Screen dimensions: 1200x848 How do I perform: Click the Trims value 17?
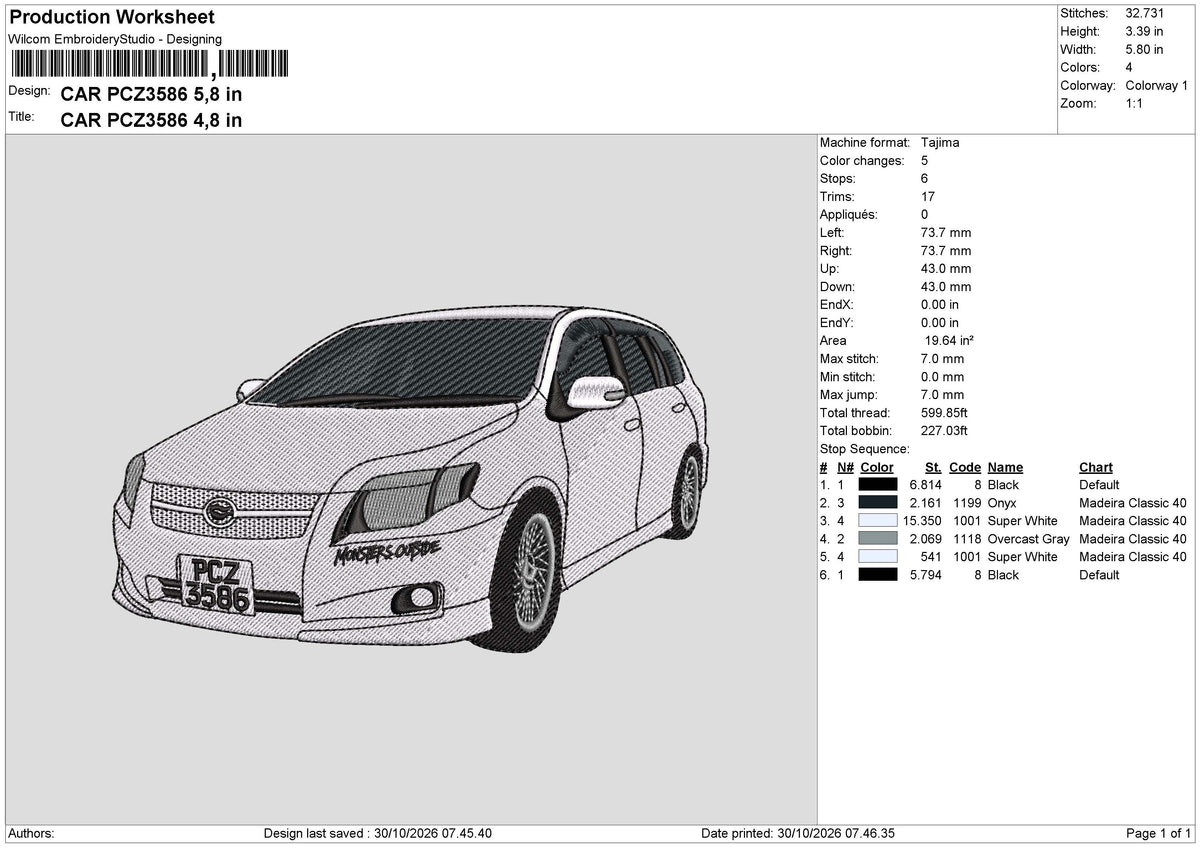[928, 196]
